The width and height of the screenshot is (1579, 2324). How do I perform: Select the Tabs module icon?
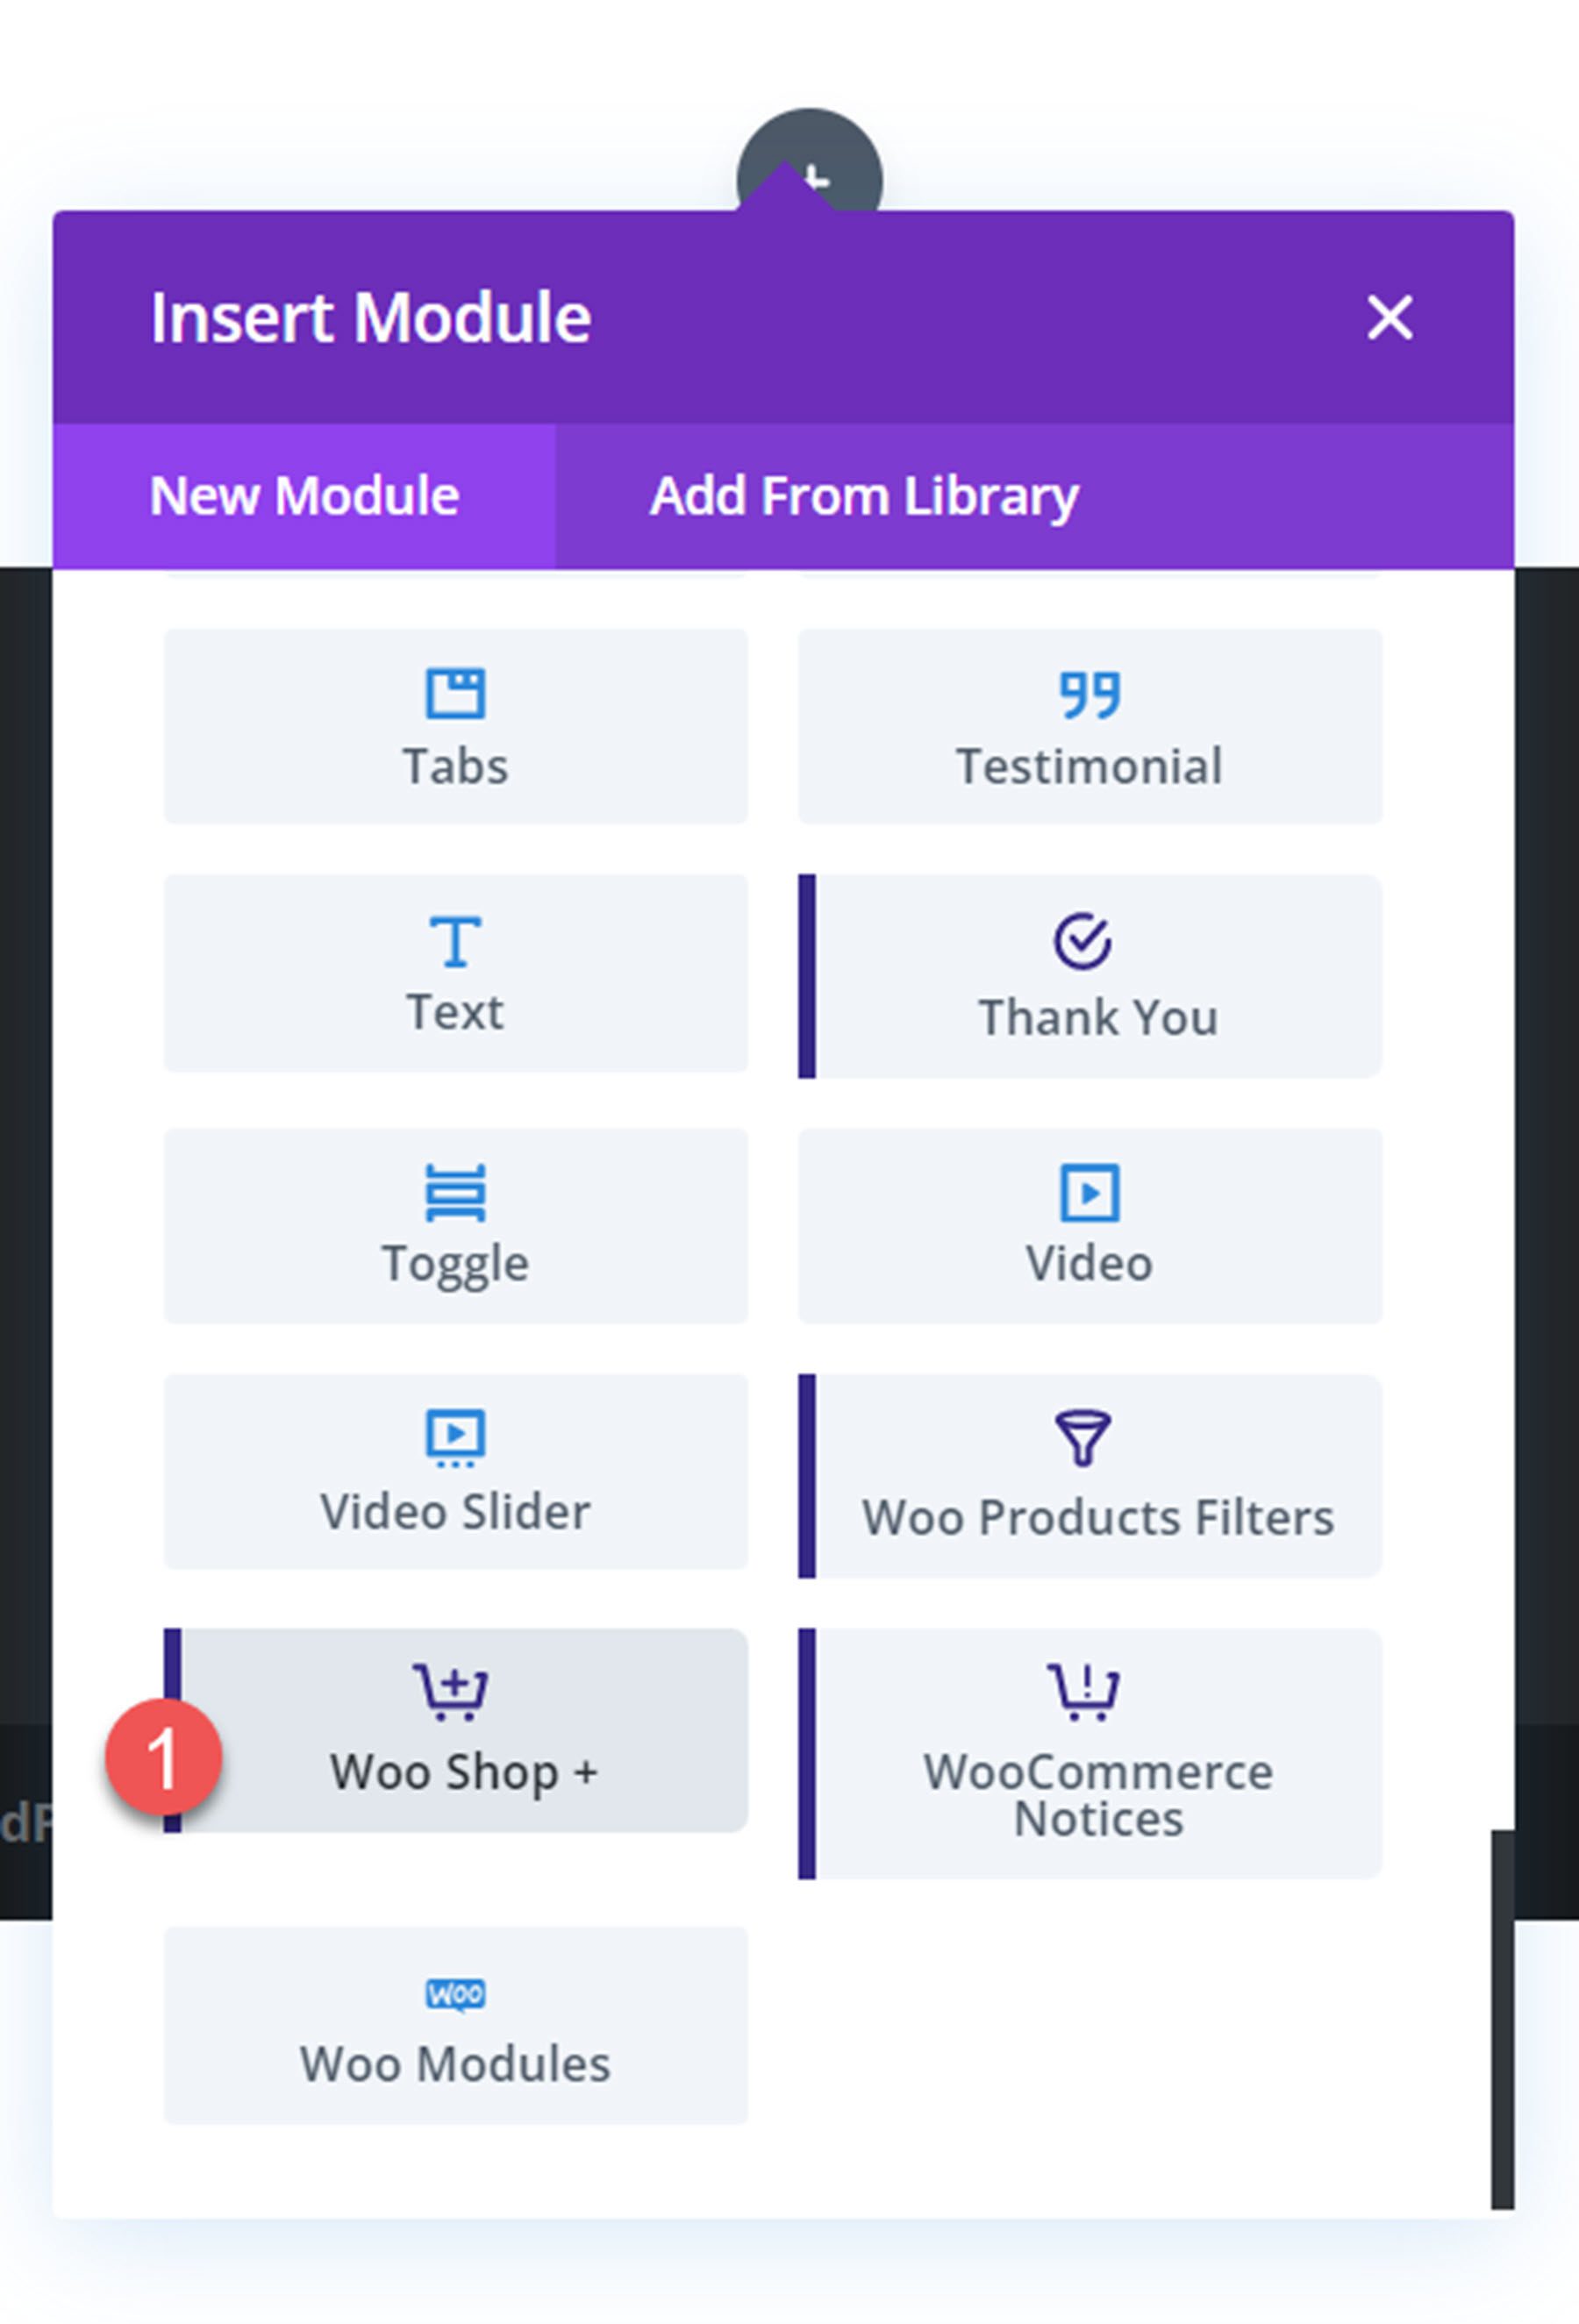pyautogui.click(x=456, y=692)
